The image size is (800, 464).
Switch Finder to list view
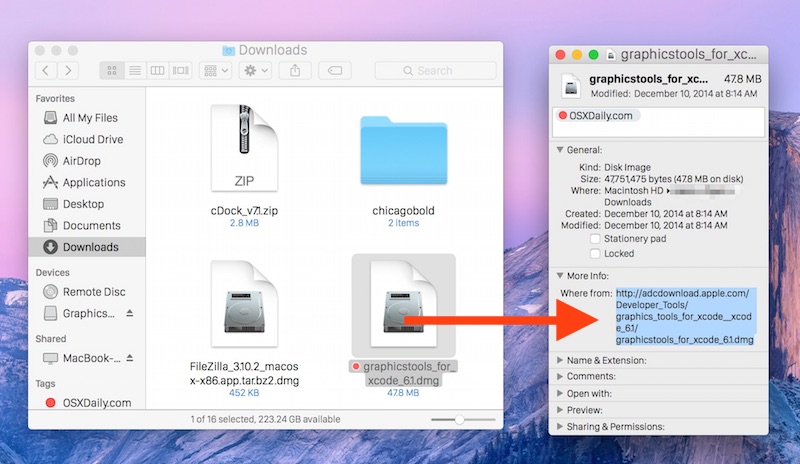(x=135, y=70)
